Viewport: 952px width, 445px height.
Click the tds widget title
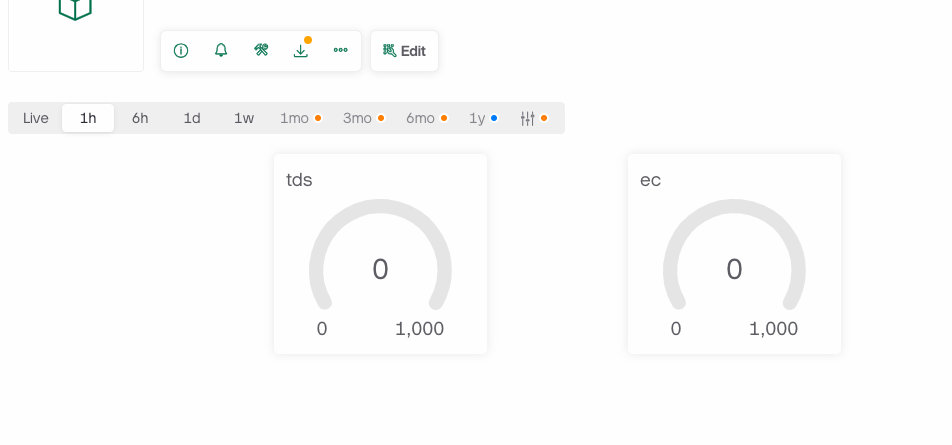pyautogui.click(x=299, y=180)
